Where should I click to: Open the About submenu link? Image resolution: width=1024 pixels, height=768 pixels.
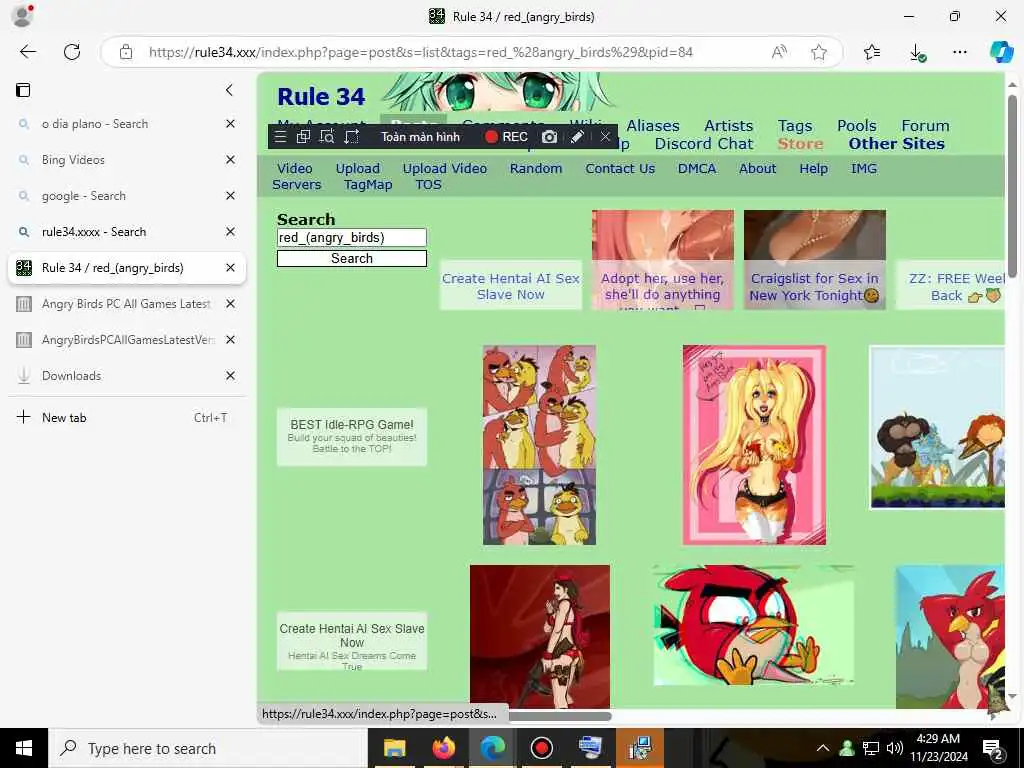(758, 168)
